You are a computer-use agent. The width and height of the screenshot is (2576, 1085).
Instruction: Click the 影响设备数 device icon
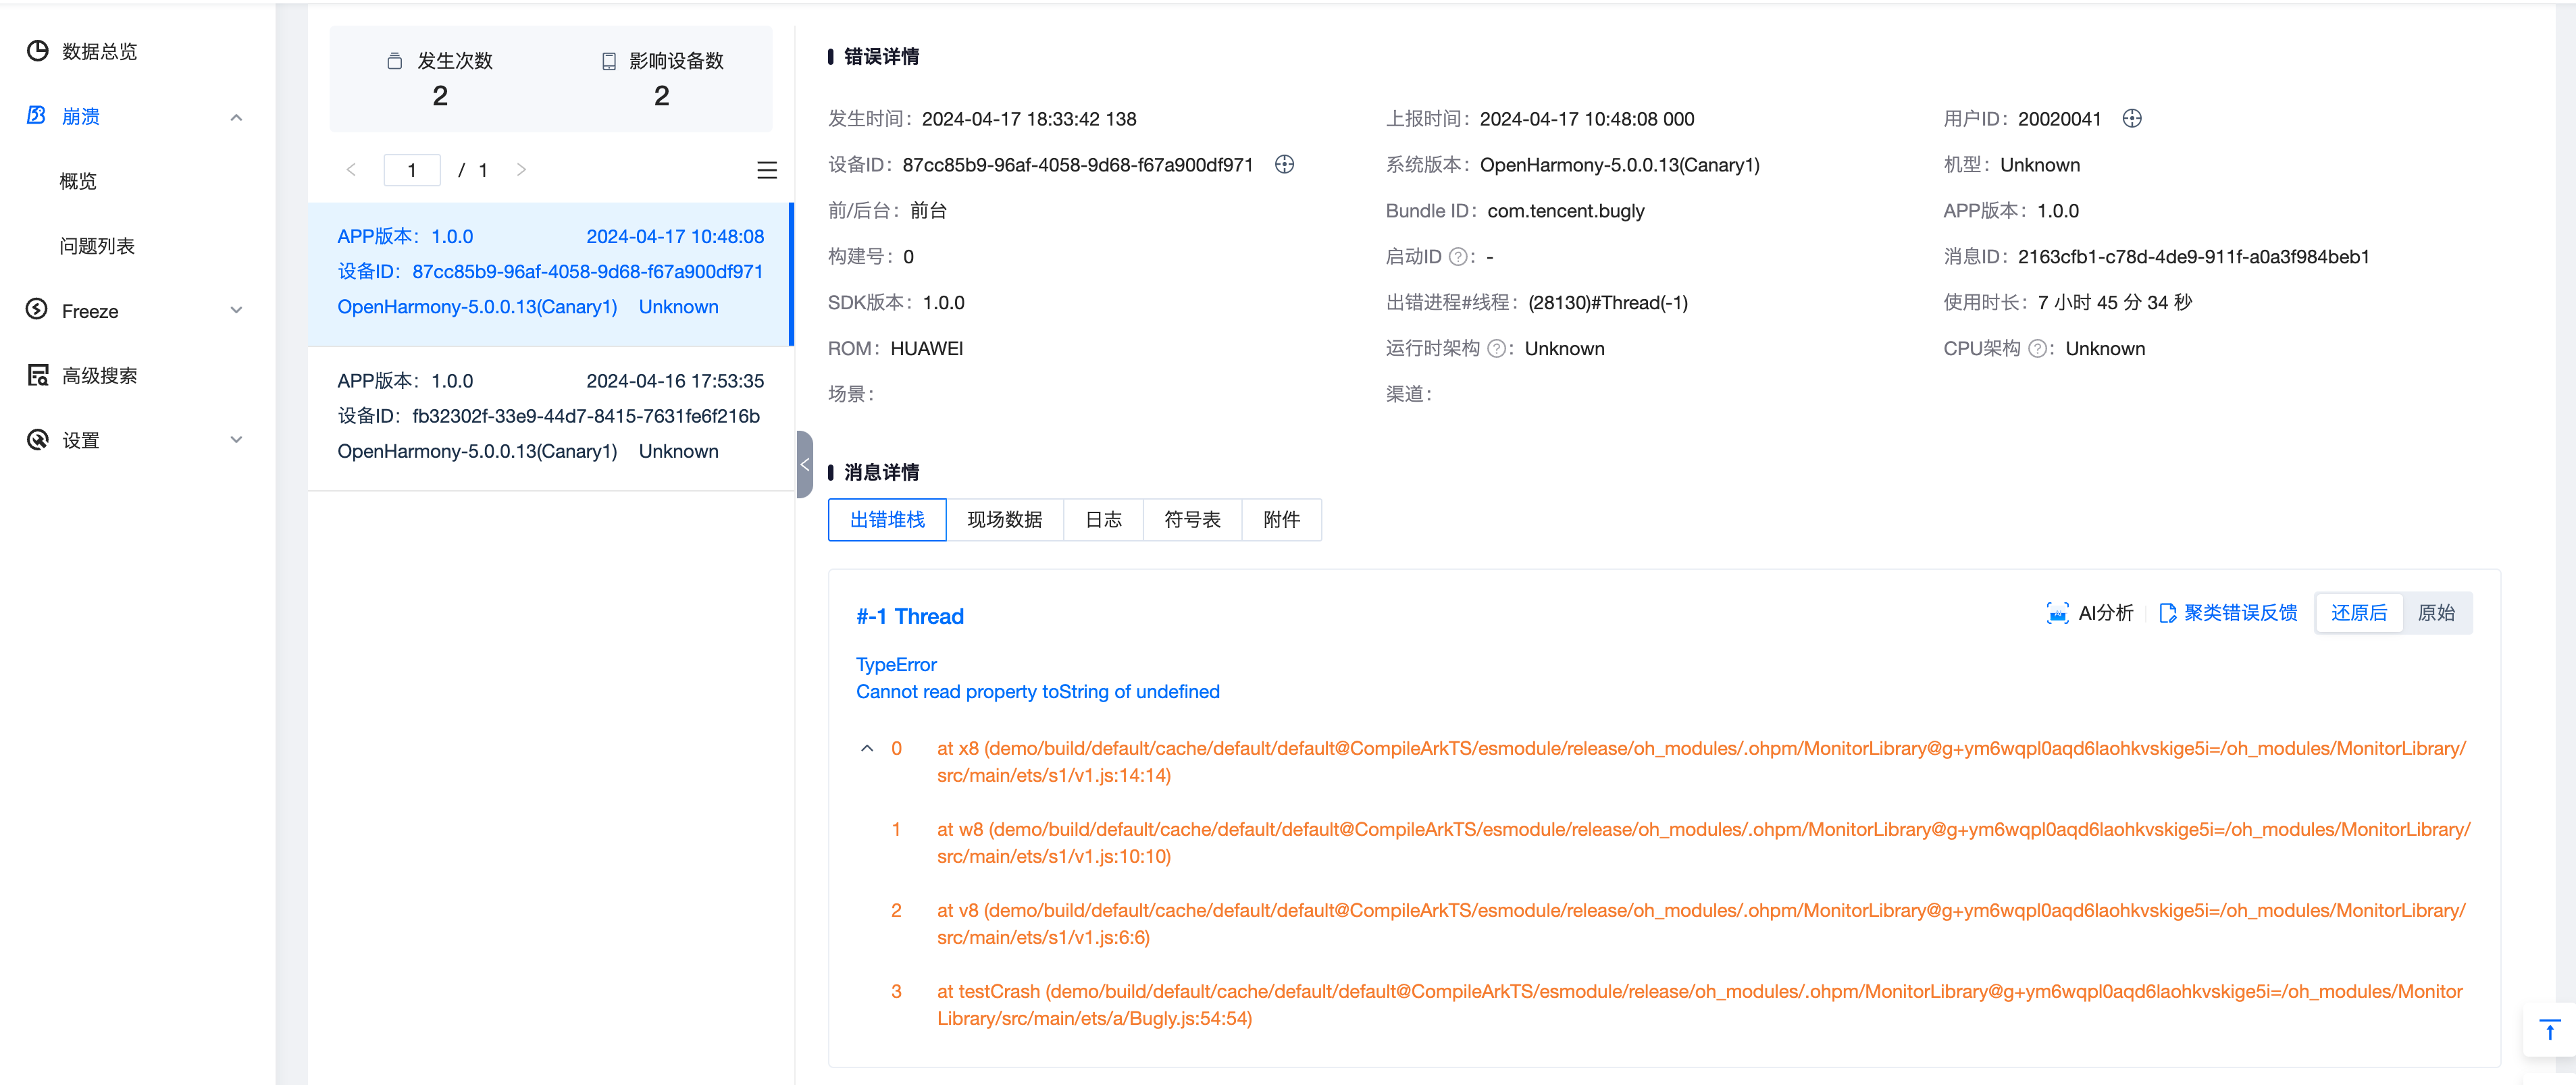point(609,61)
